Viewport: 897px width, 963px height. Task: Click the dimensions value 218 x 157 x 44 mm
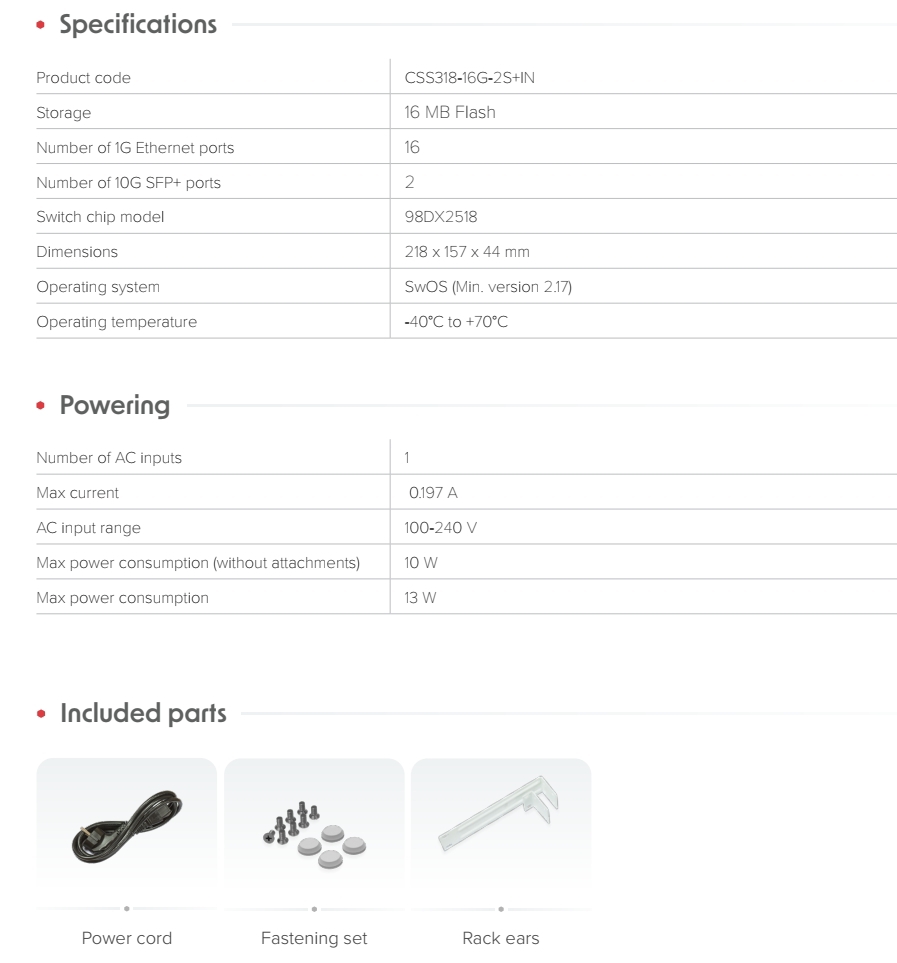tap(467, 252)
